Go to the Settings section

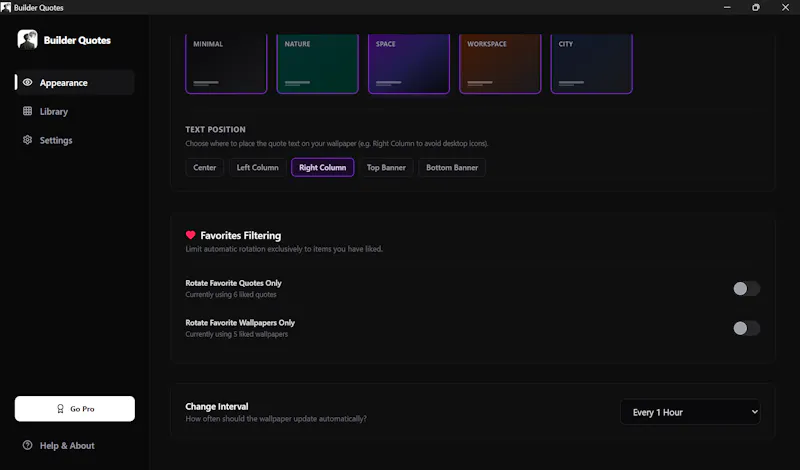(x=74, y=140)
